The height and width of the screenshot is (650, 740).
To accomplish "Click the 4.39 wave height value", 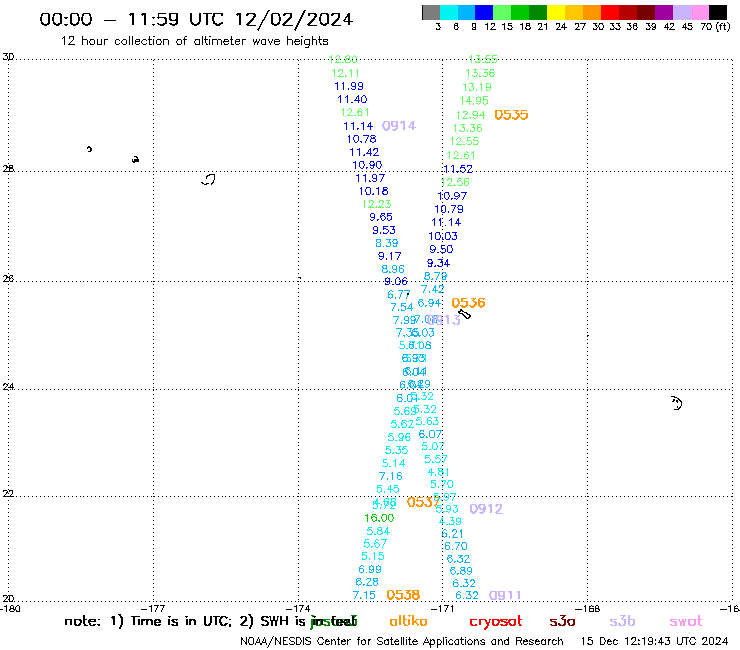I will coord(450,521).
